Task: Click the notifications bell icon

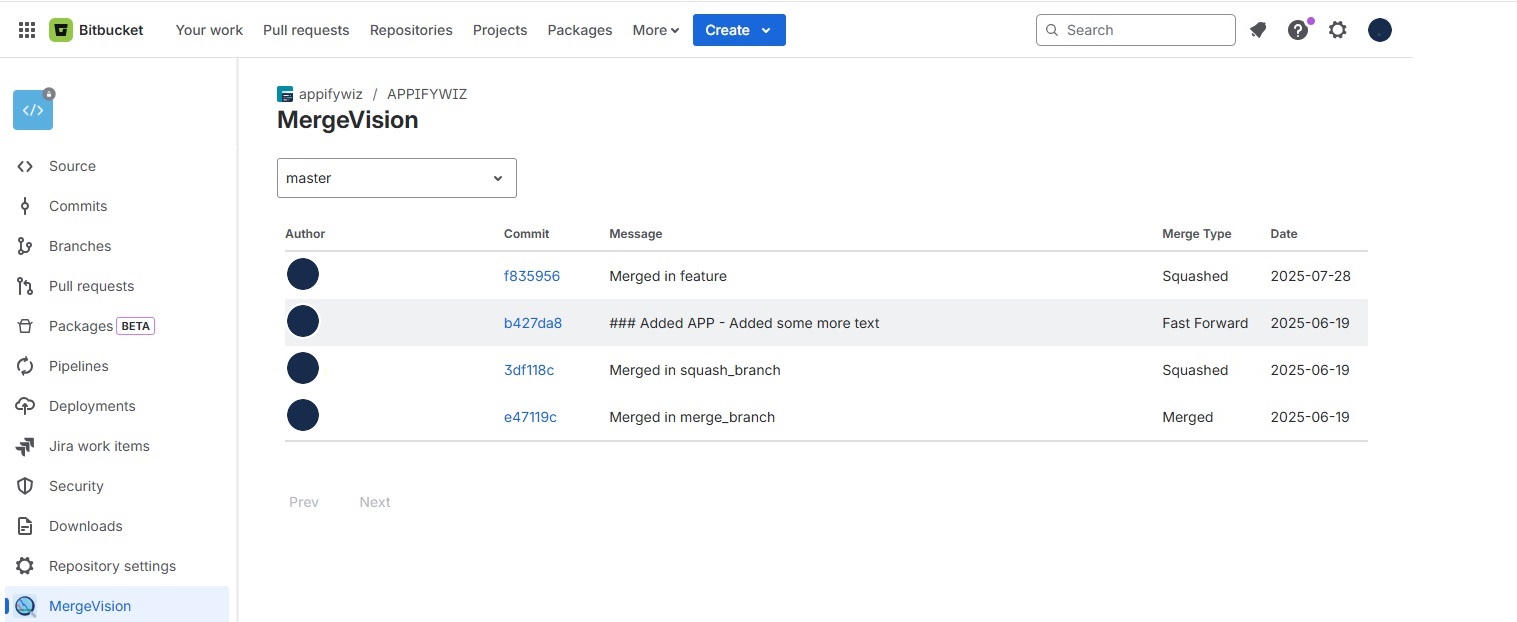Action: [1258, 30]
